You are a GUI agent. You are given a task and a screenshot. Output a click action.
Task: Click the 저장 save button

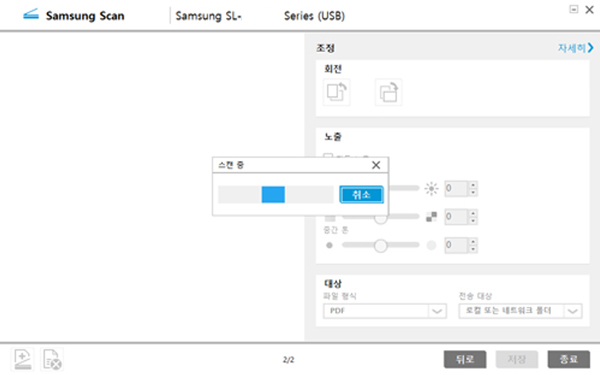(x=517, y=359)
